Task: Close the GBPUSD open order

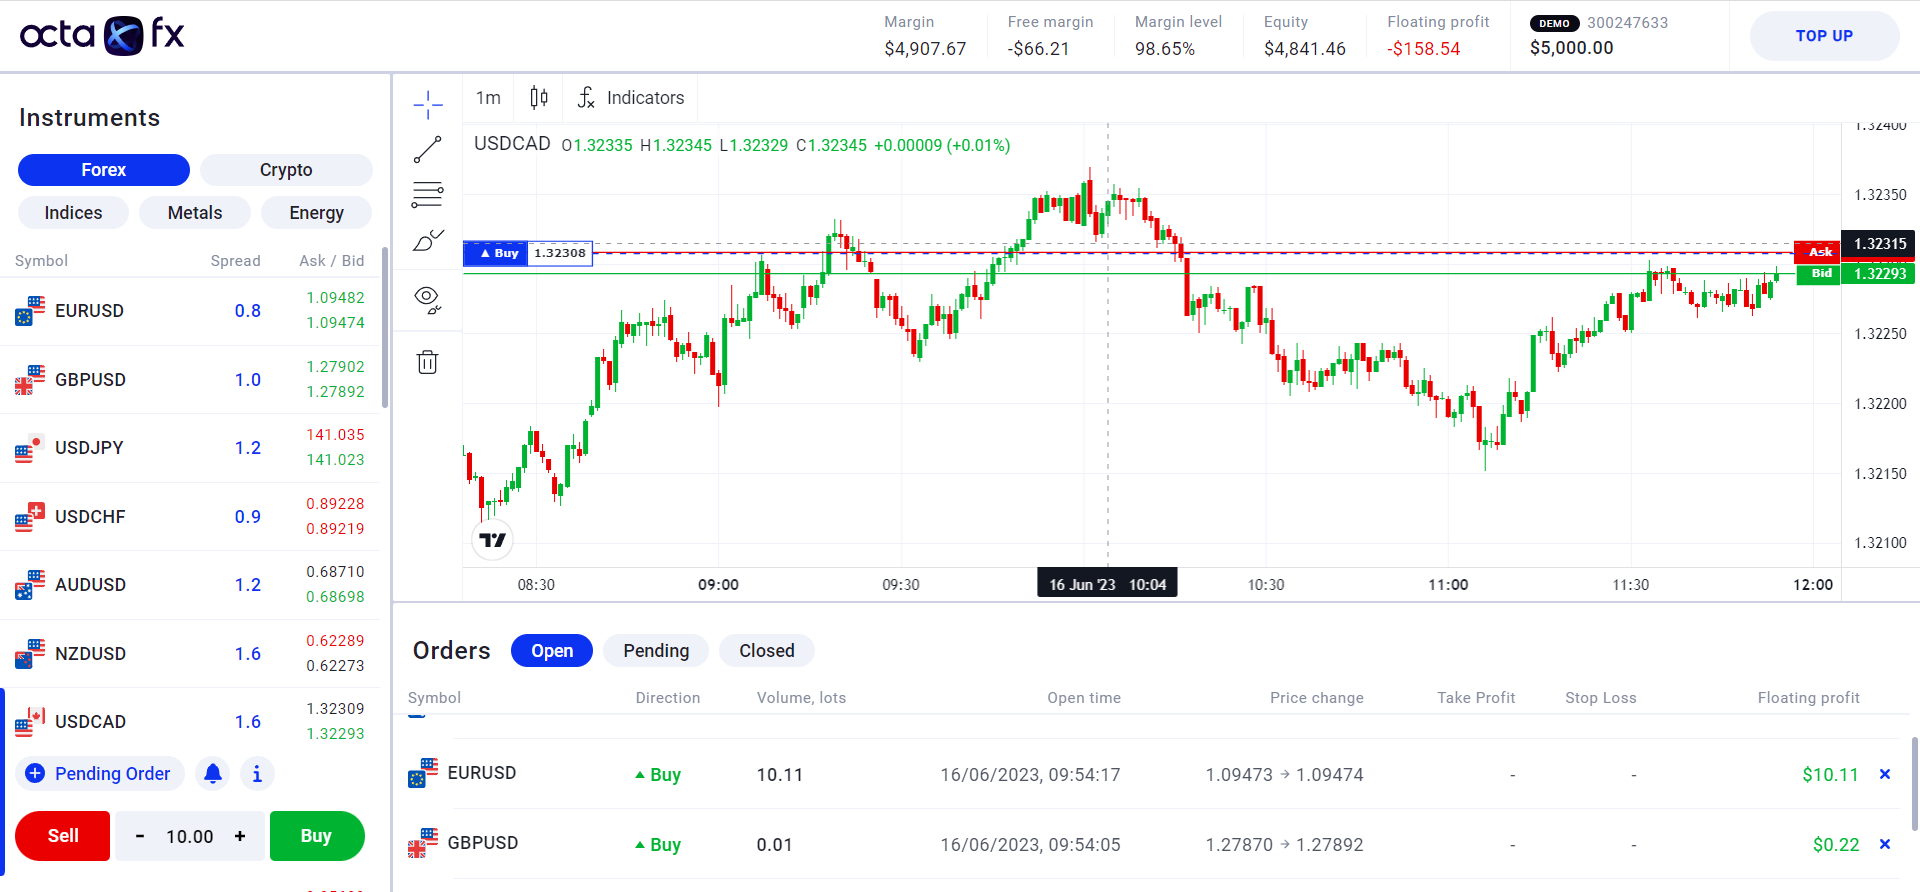Action: (x=1885, y=844)
